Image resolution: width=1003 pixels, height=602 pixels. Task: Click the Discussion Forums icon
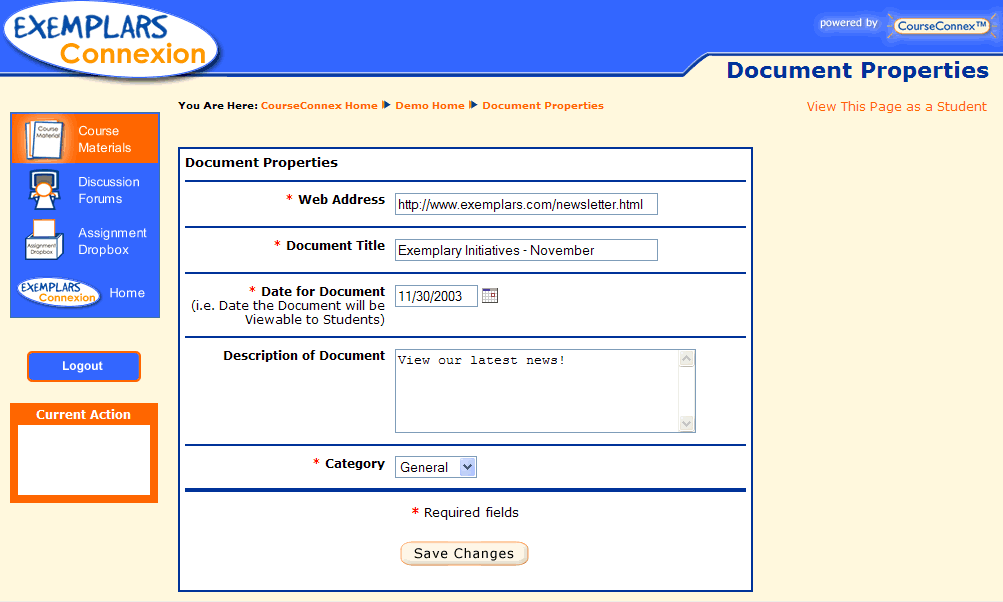[x=43, y=190]
